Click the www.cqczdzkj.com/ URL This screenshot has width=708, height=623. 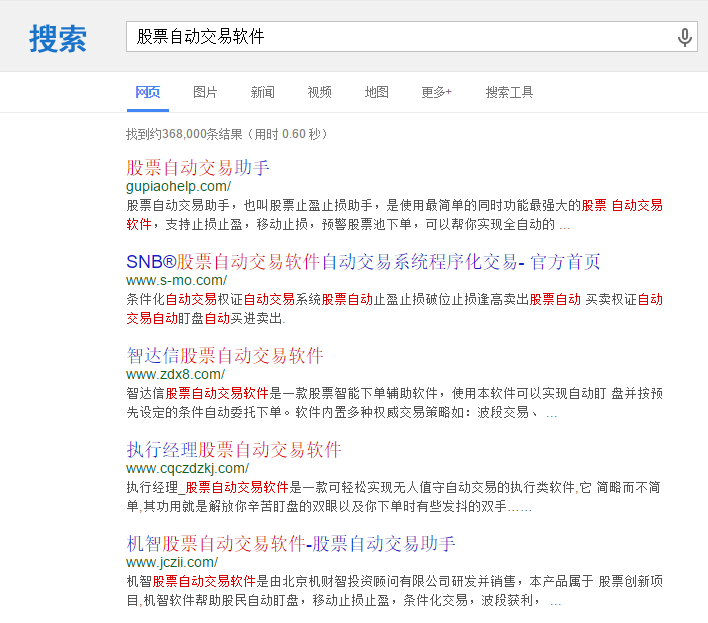coord(187,468)
